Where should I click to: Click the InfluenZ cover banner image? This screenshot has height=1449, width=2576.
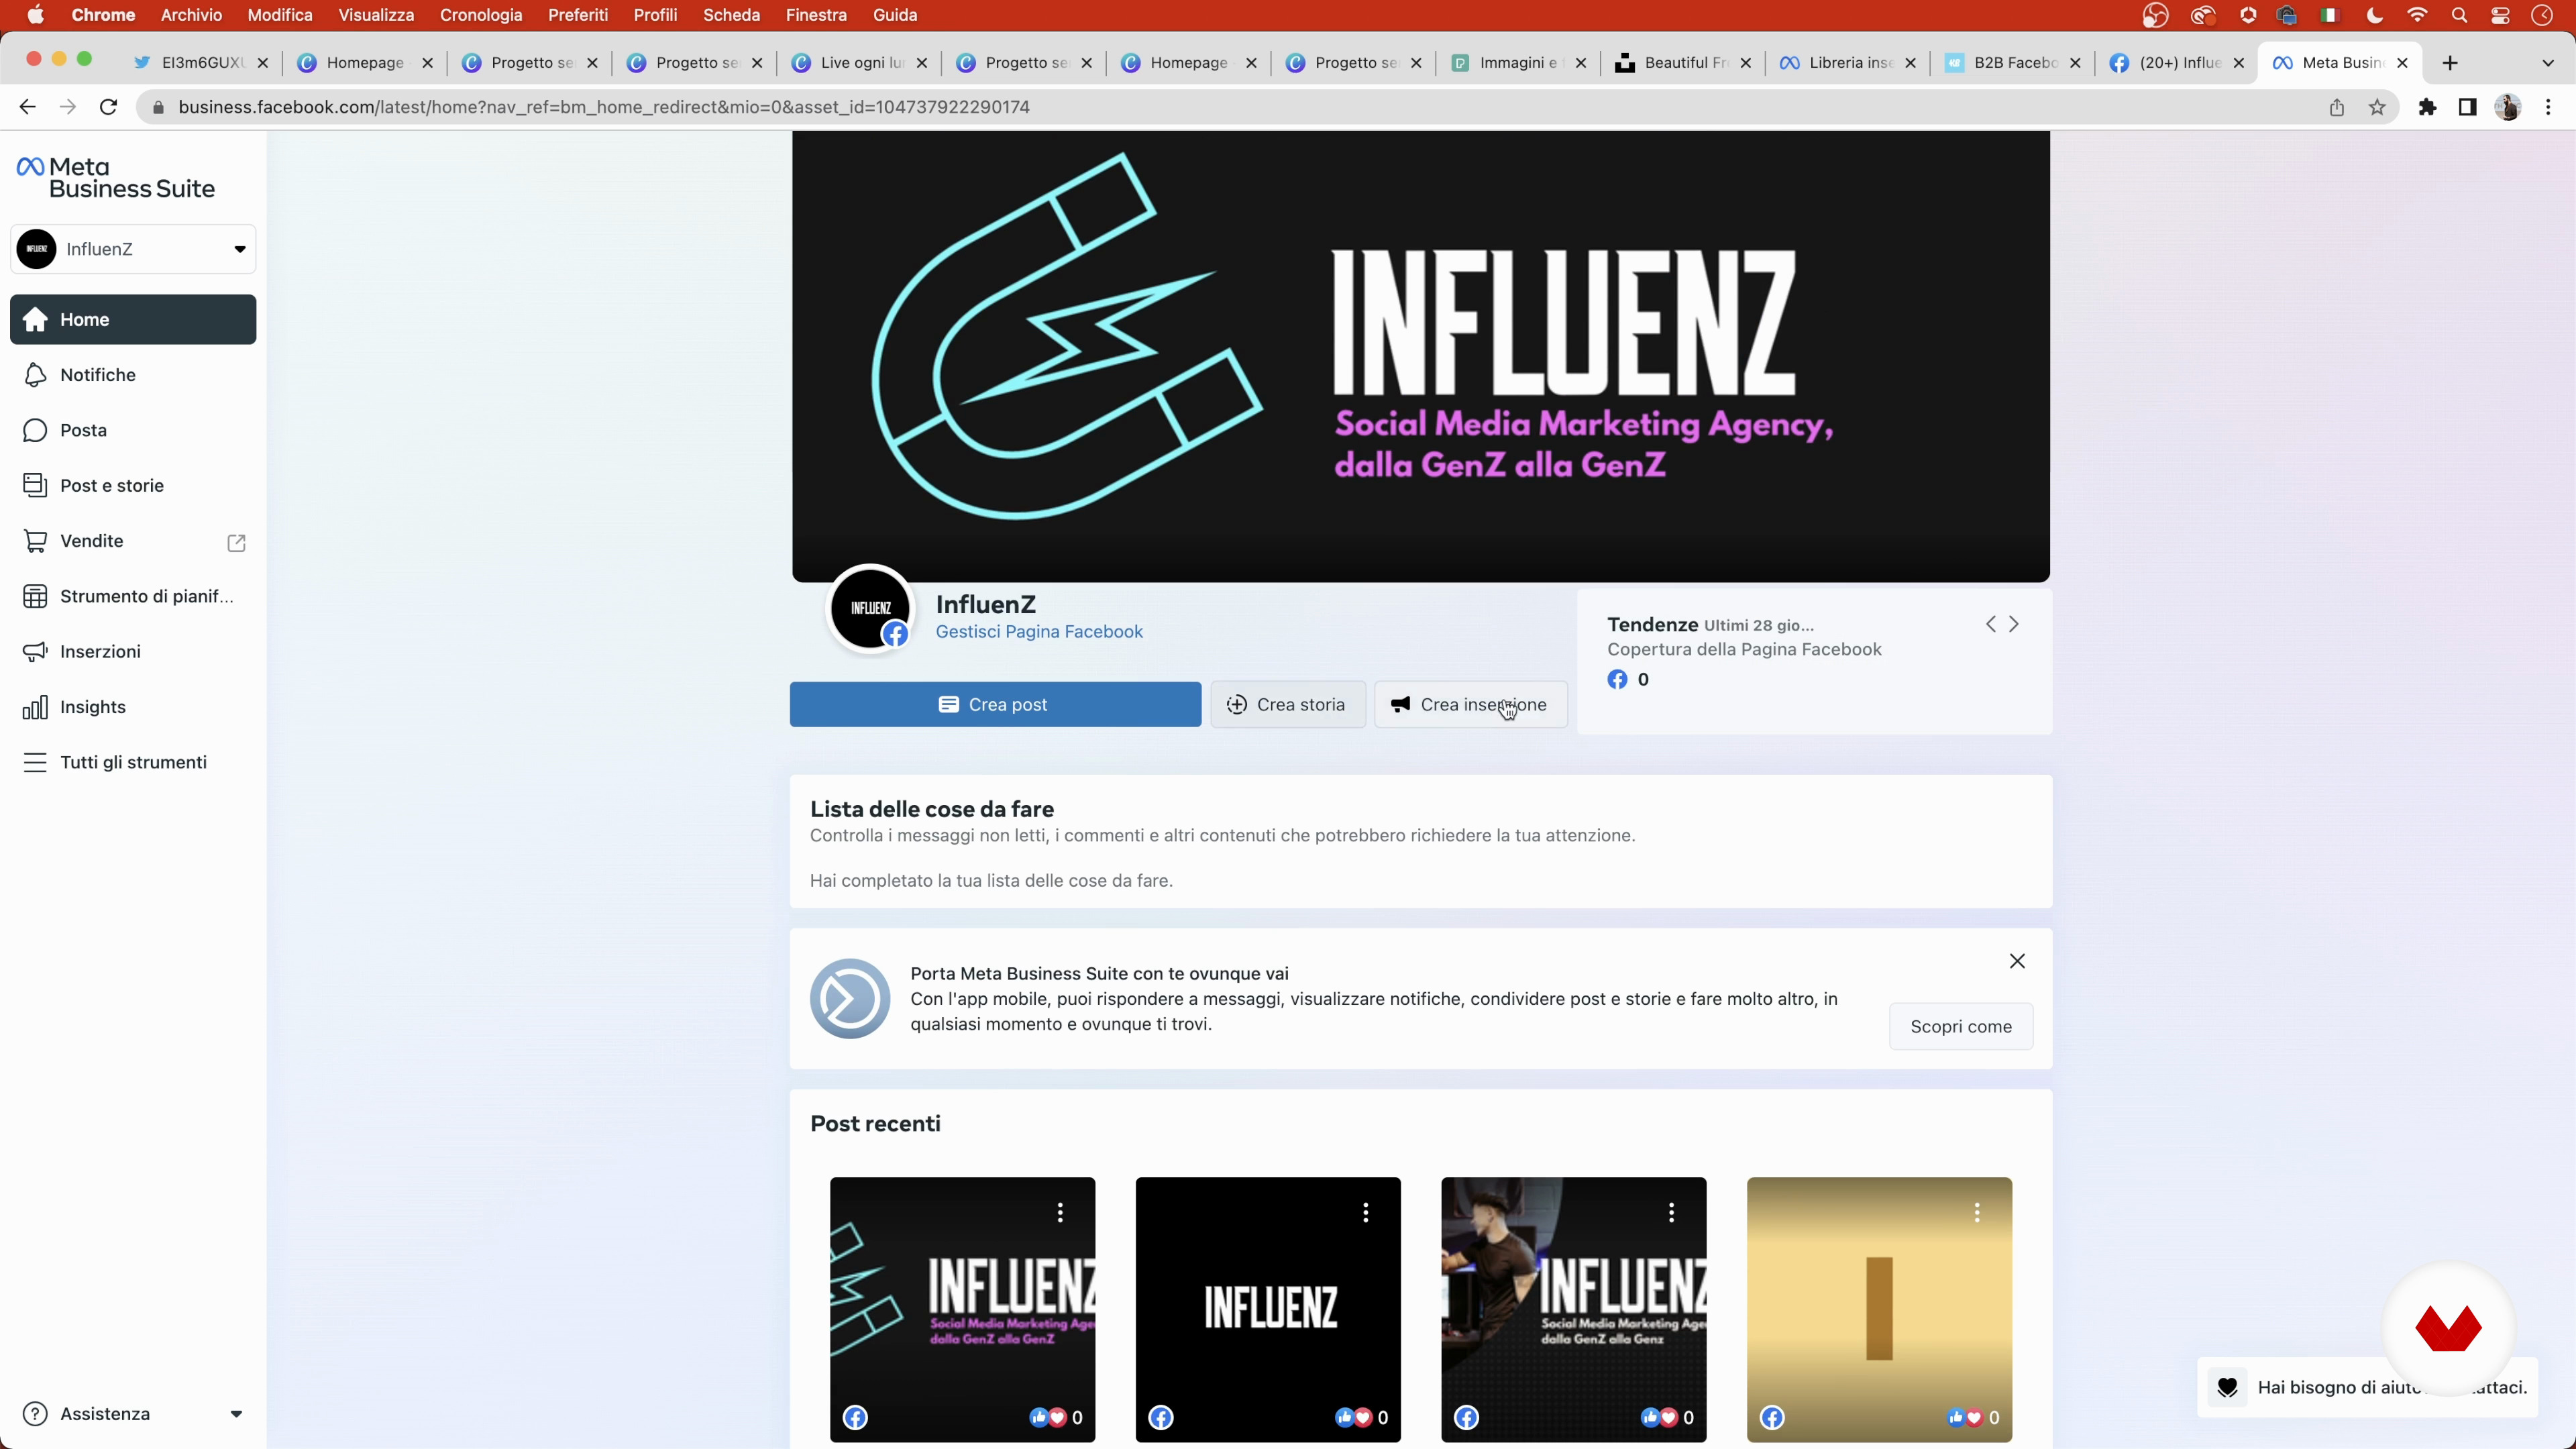coord(1420,357)
